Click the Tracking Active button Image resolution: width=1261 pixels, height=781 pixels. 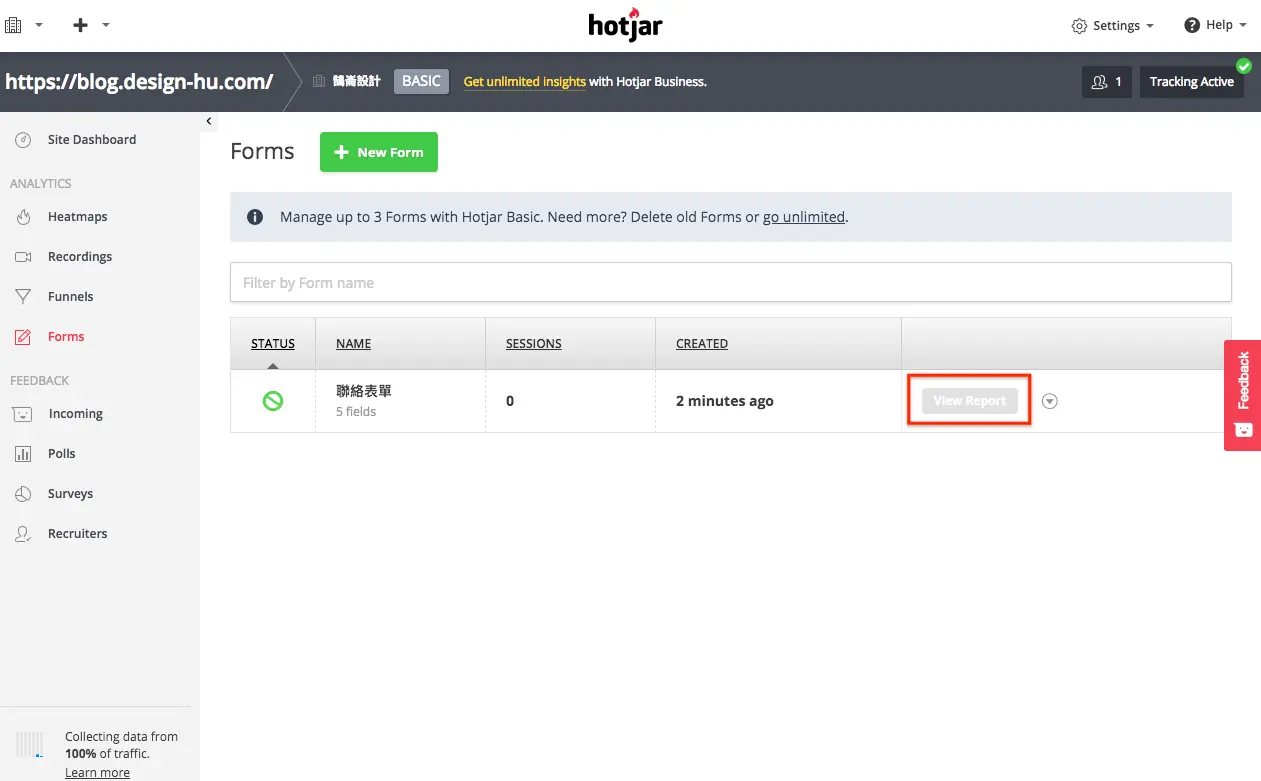click(1192, 82)
